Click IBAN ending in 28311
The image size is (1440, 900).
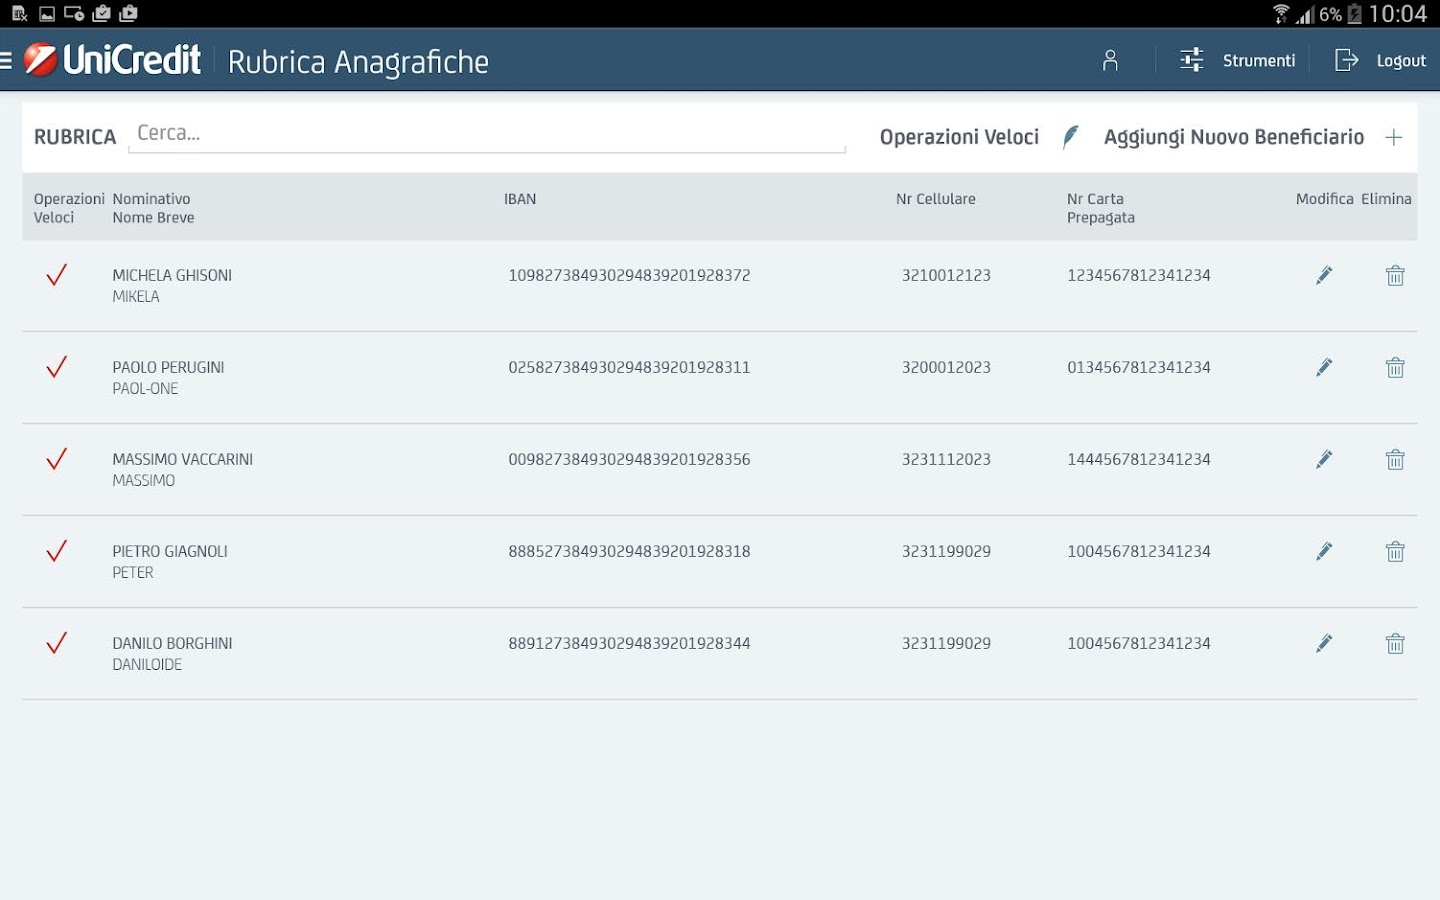pos(629,367)
